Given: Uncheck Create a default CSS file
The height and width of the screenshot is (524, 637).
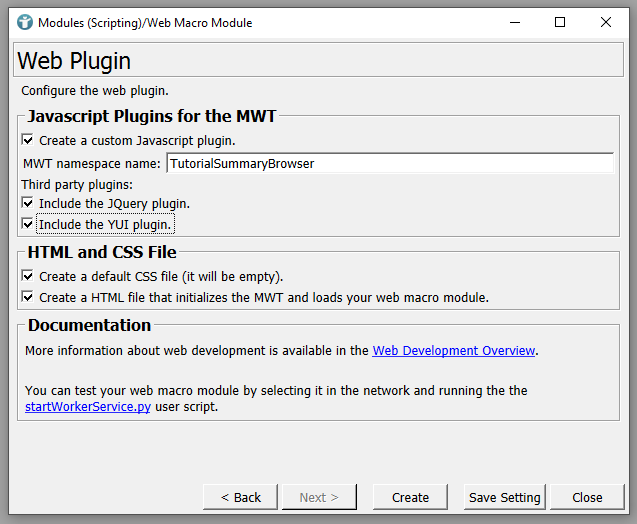Looking at the screenshot, I should (28, 276).
